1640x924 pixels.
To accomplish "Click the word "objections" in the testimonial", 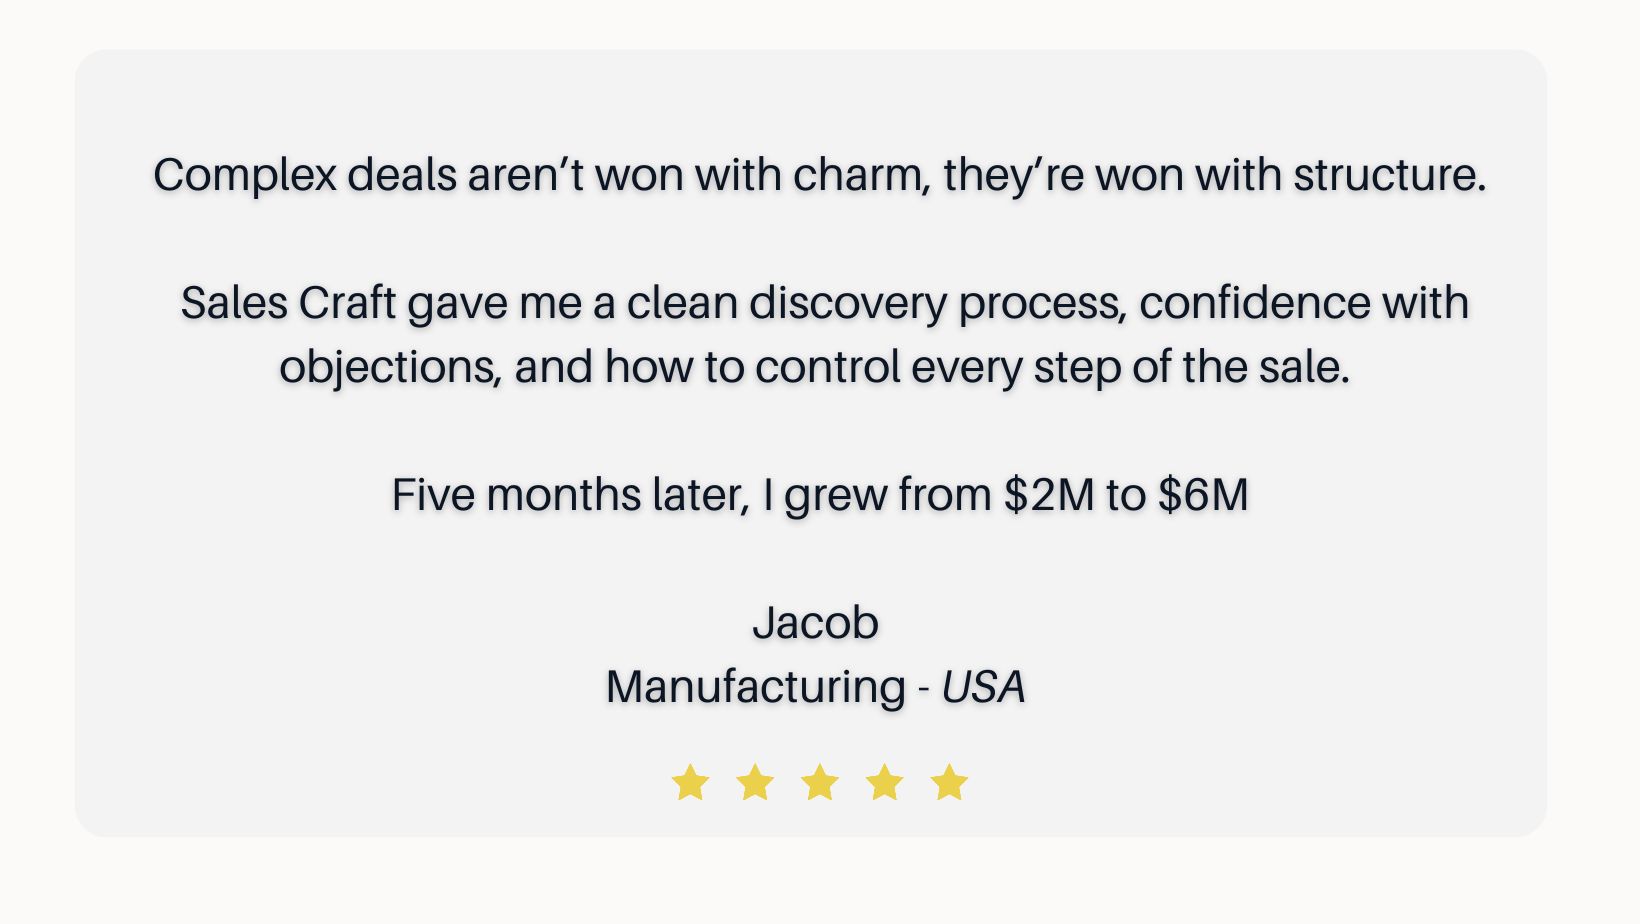I will [389, 368].
